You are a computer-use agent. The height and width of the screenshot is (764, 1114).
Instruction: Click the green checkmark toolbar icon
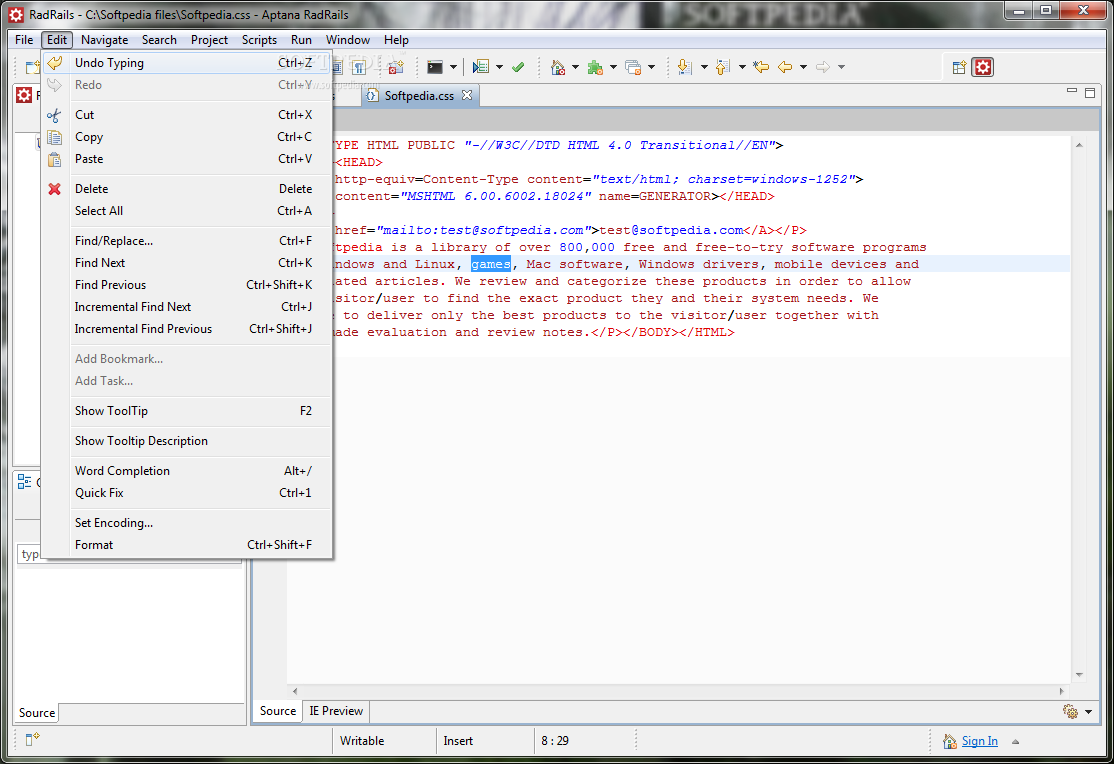[x=518, y=67]
